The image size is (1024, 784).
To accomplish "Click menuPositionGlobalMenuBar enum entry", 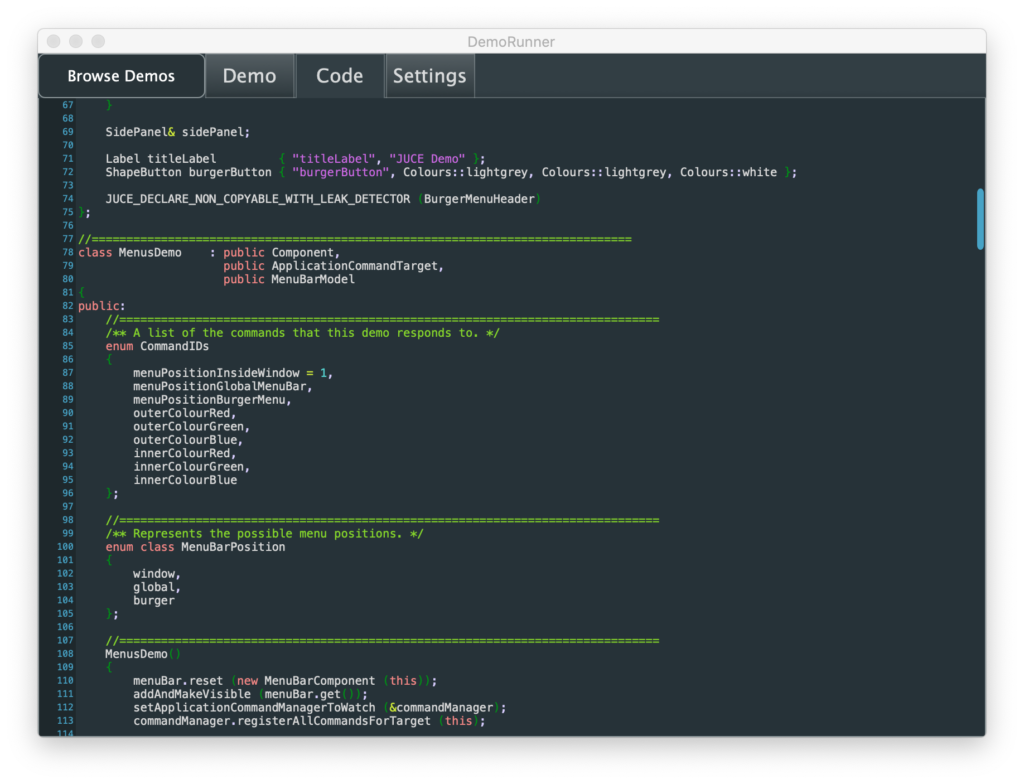I will 222,386.
